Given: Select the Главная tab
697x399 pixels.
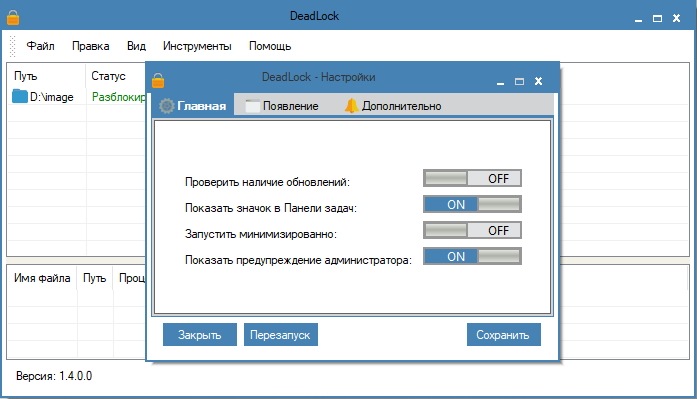Looking at the screenshot, I should (193, 106).
